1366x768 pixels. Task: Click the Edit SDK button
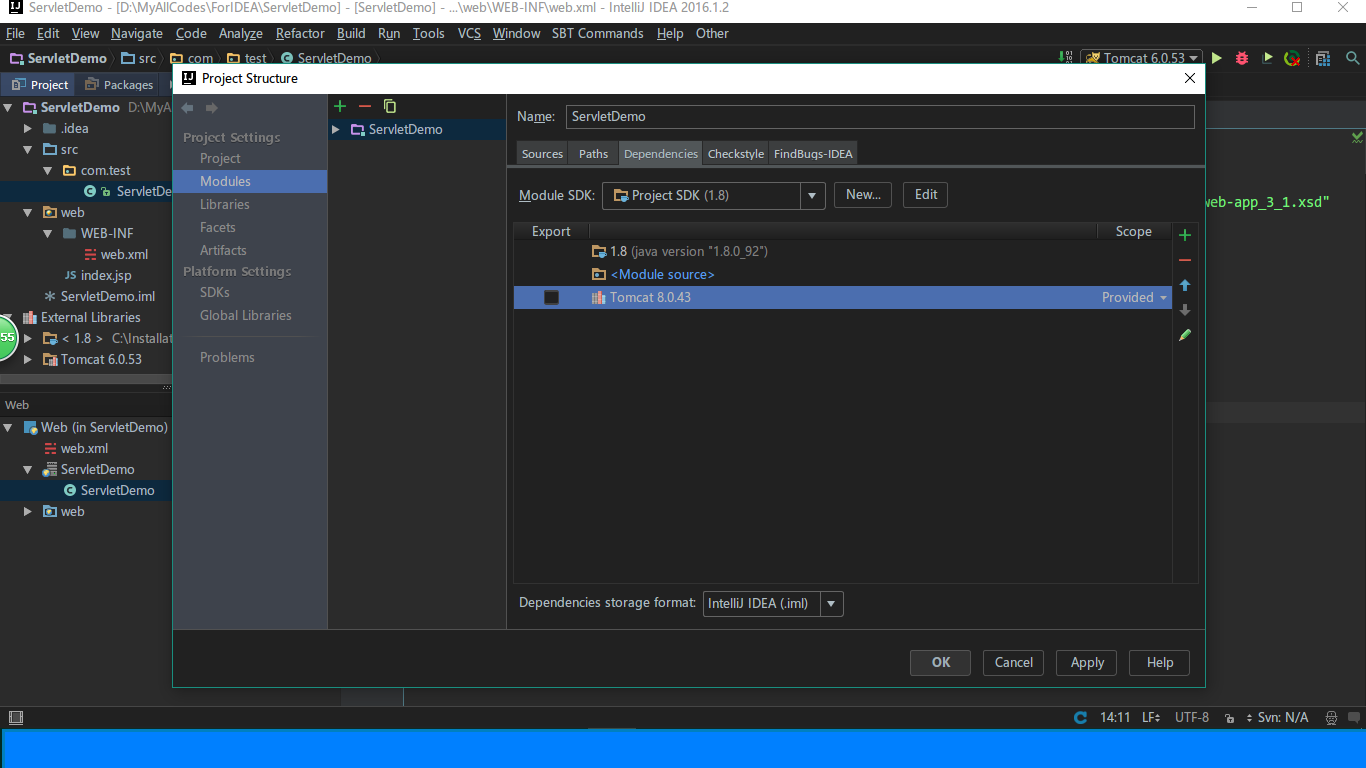click(926, 195)
